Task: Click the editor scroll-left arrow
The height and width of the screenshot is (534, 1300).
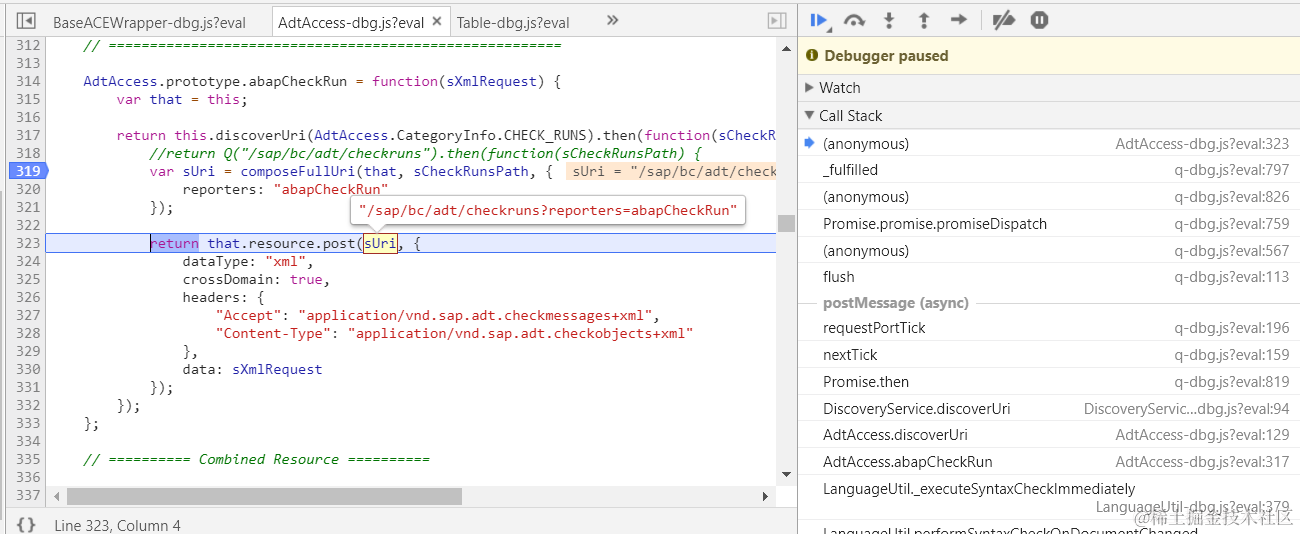Action: pyautogui.click(x=56, y=496)
